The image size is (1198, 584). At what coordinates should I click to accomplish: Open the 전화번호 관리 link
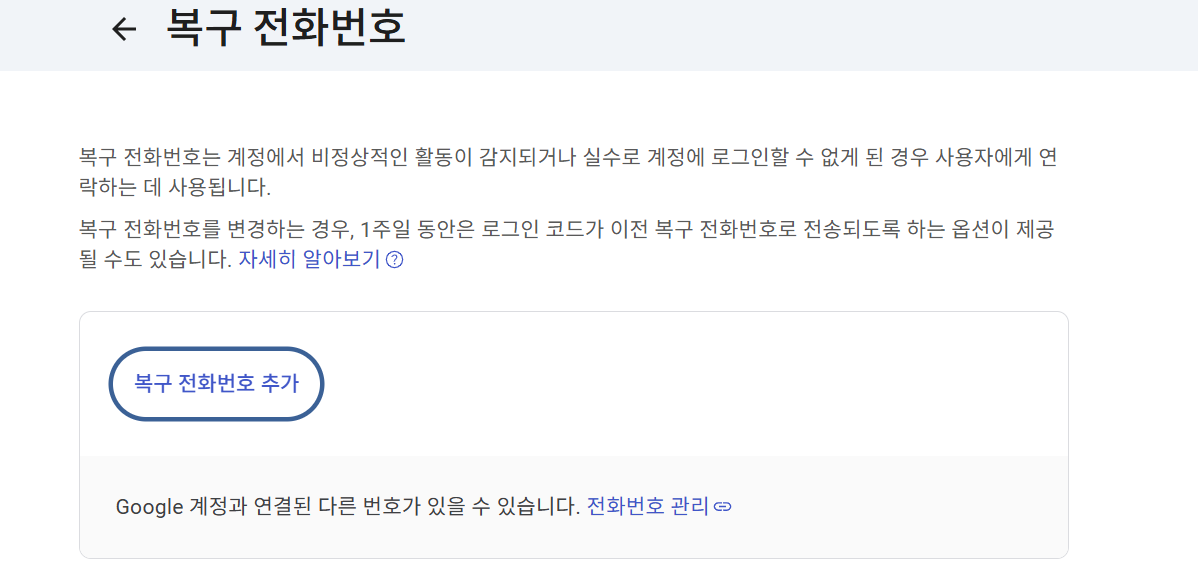pyautogui.click(x=647, y=506)
